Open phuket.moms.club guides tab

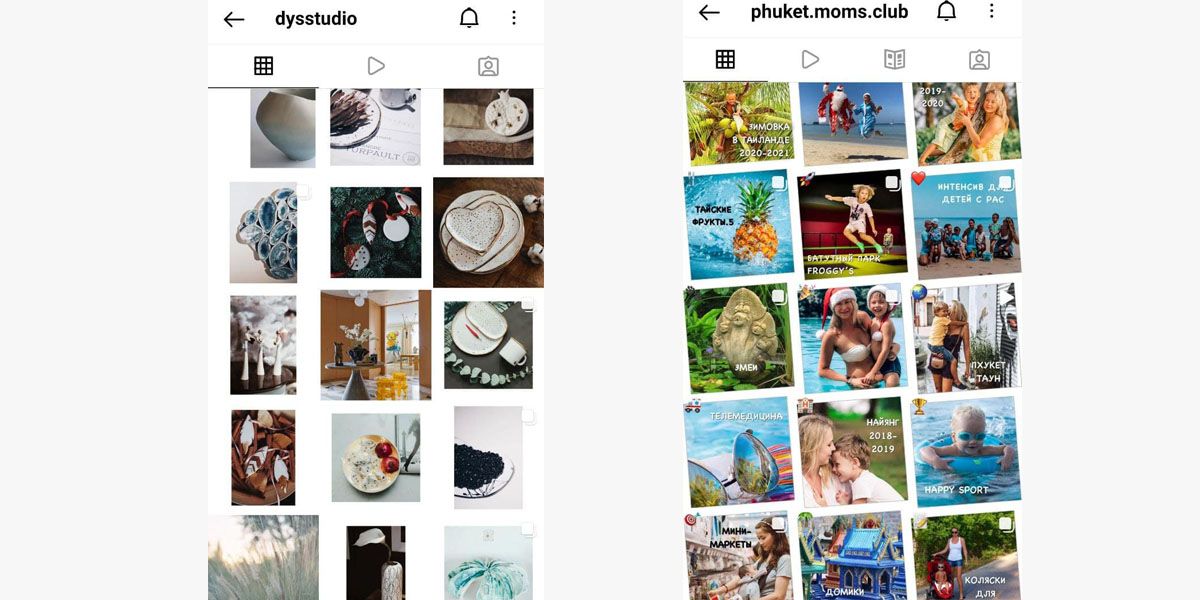click(x=894, y=60)
